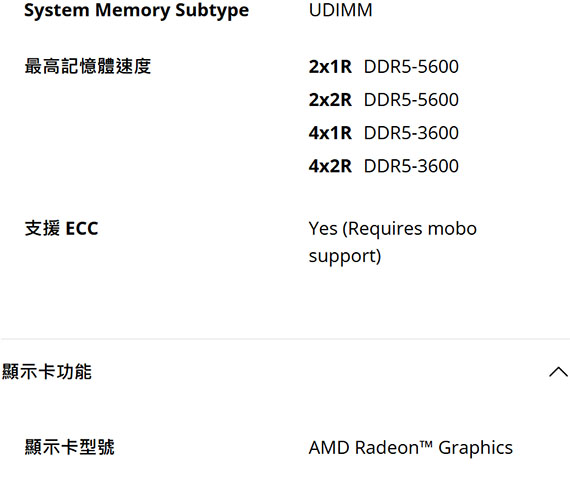Viewport: 570px width, 487px height.
Task: Click the UDIMM value text
Action: [340, 10]
